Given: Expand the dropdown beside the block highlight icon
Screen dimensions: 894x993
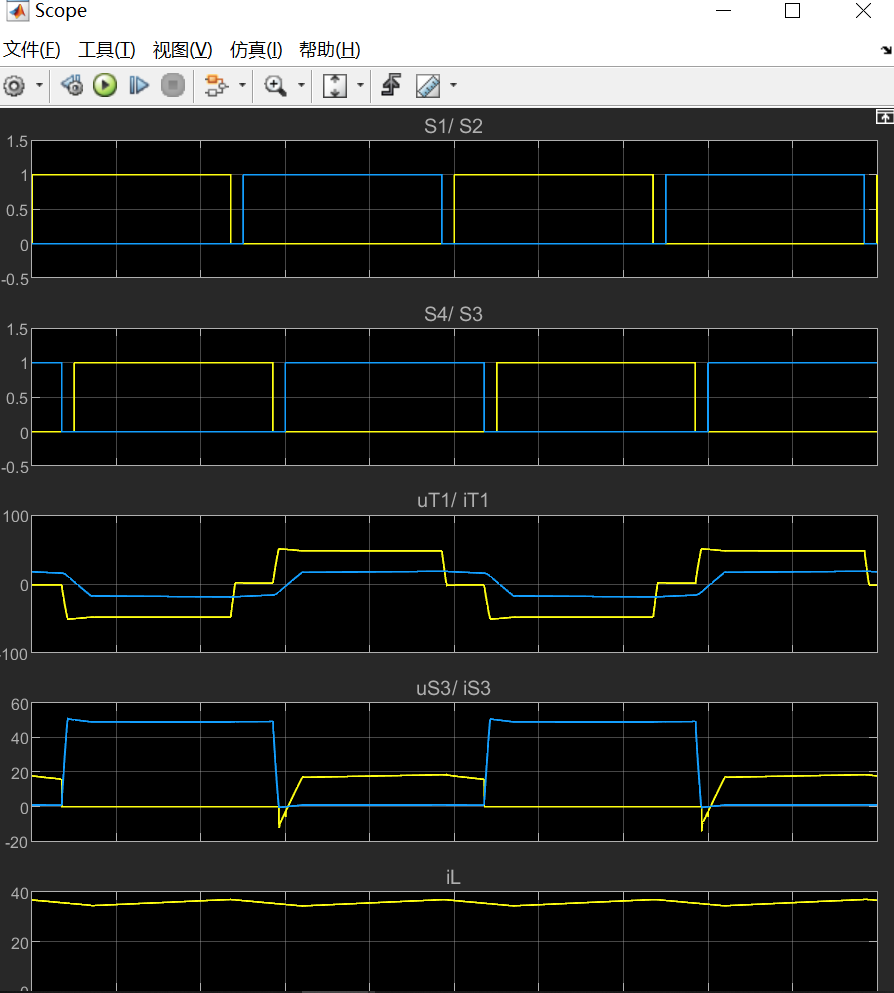Looking at the screenshot, I should 242,85.
